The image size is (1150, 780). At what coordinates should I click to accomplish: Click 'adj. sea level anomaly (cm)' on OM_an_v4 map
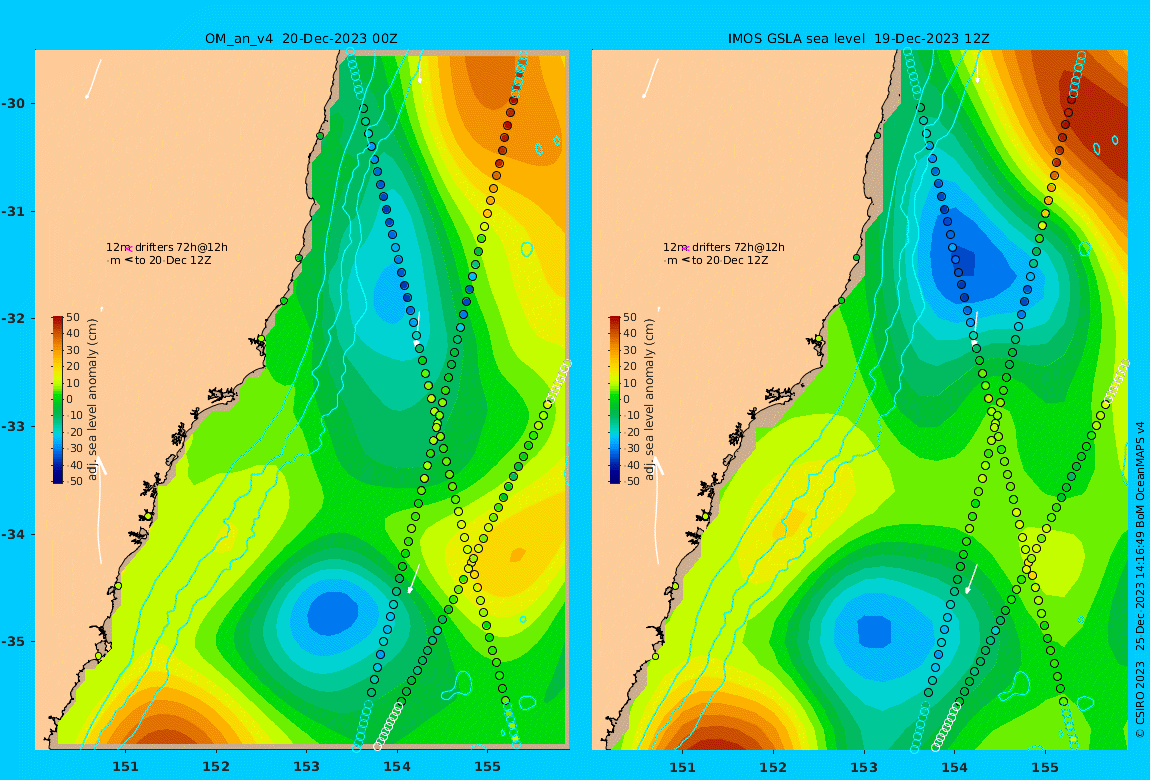pos(92,400)
